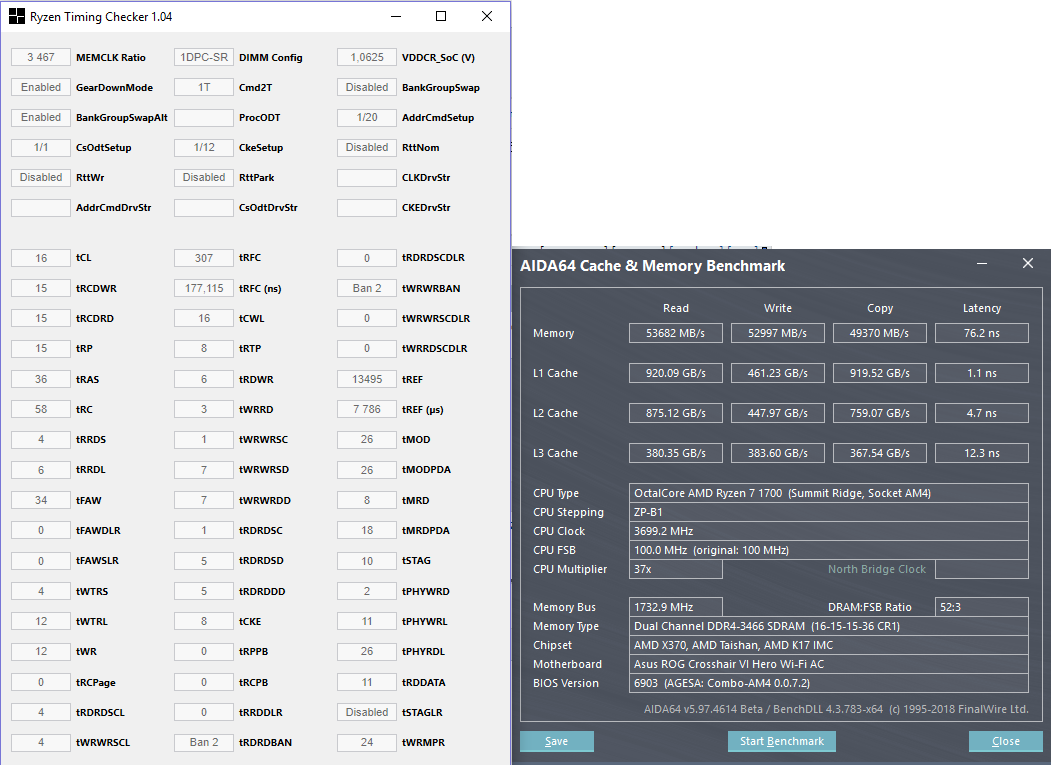Click the Close button in AIDA64 window
Screen dimensions: 1051x765
pyautogui.click(x=1005, y=741)
